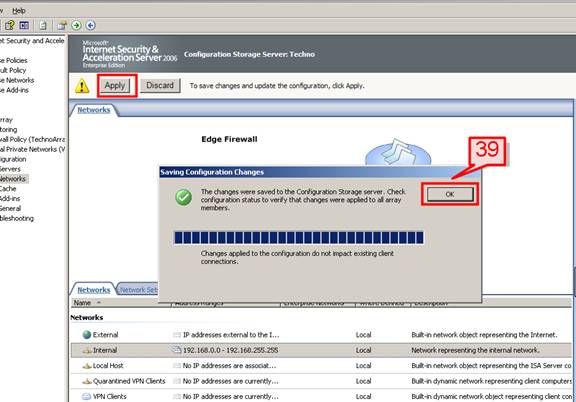
Task: Select the Firewall Policy (TechnoArray) tree node
Action: (x=32, y=139)
